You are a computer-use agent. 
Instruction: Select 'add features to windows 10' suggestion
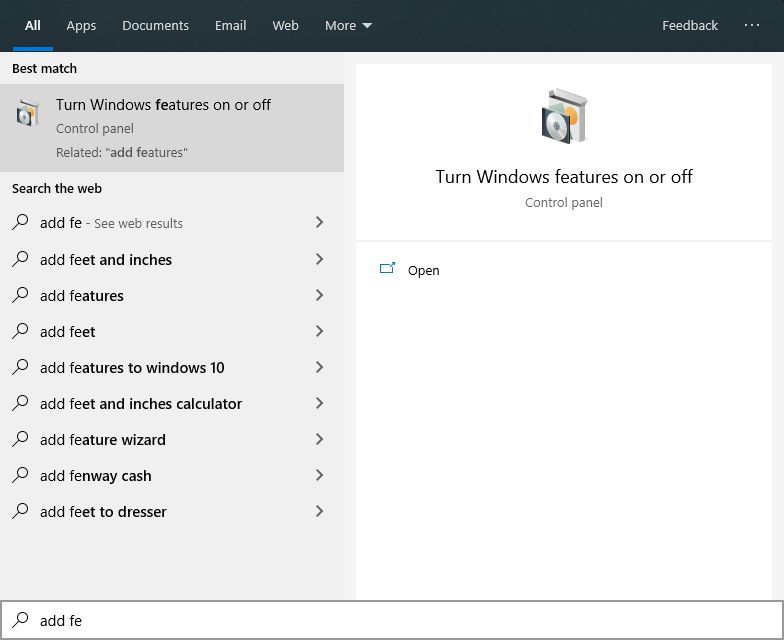click(172, 368)
